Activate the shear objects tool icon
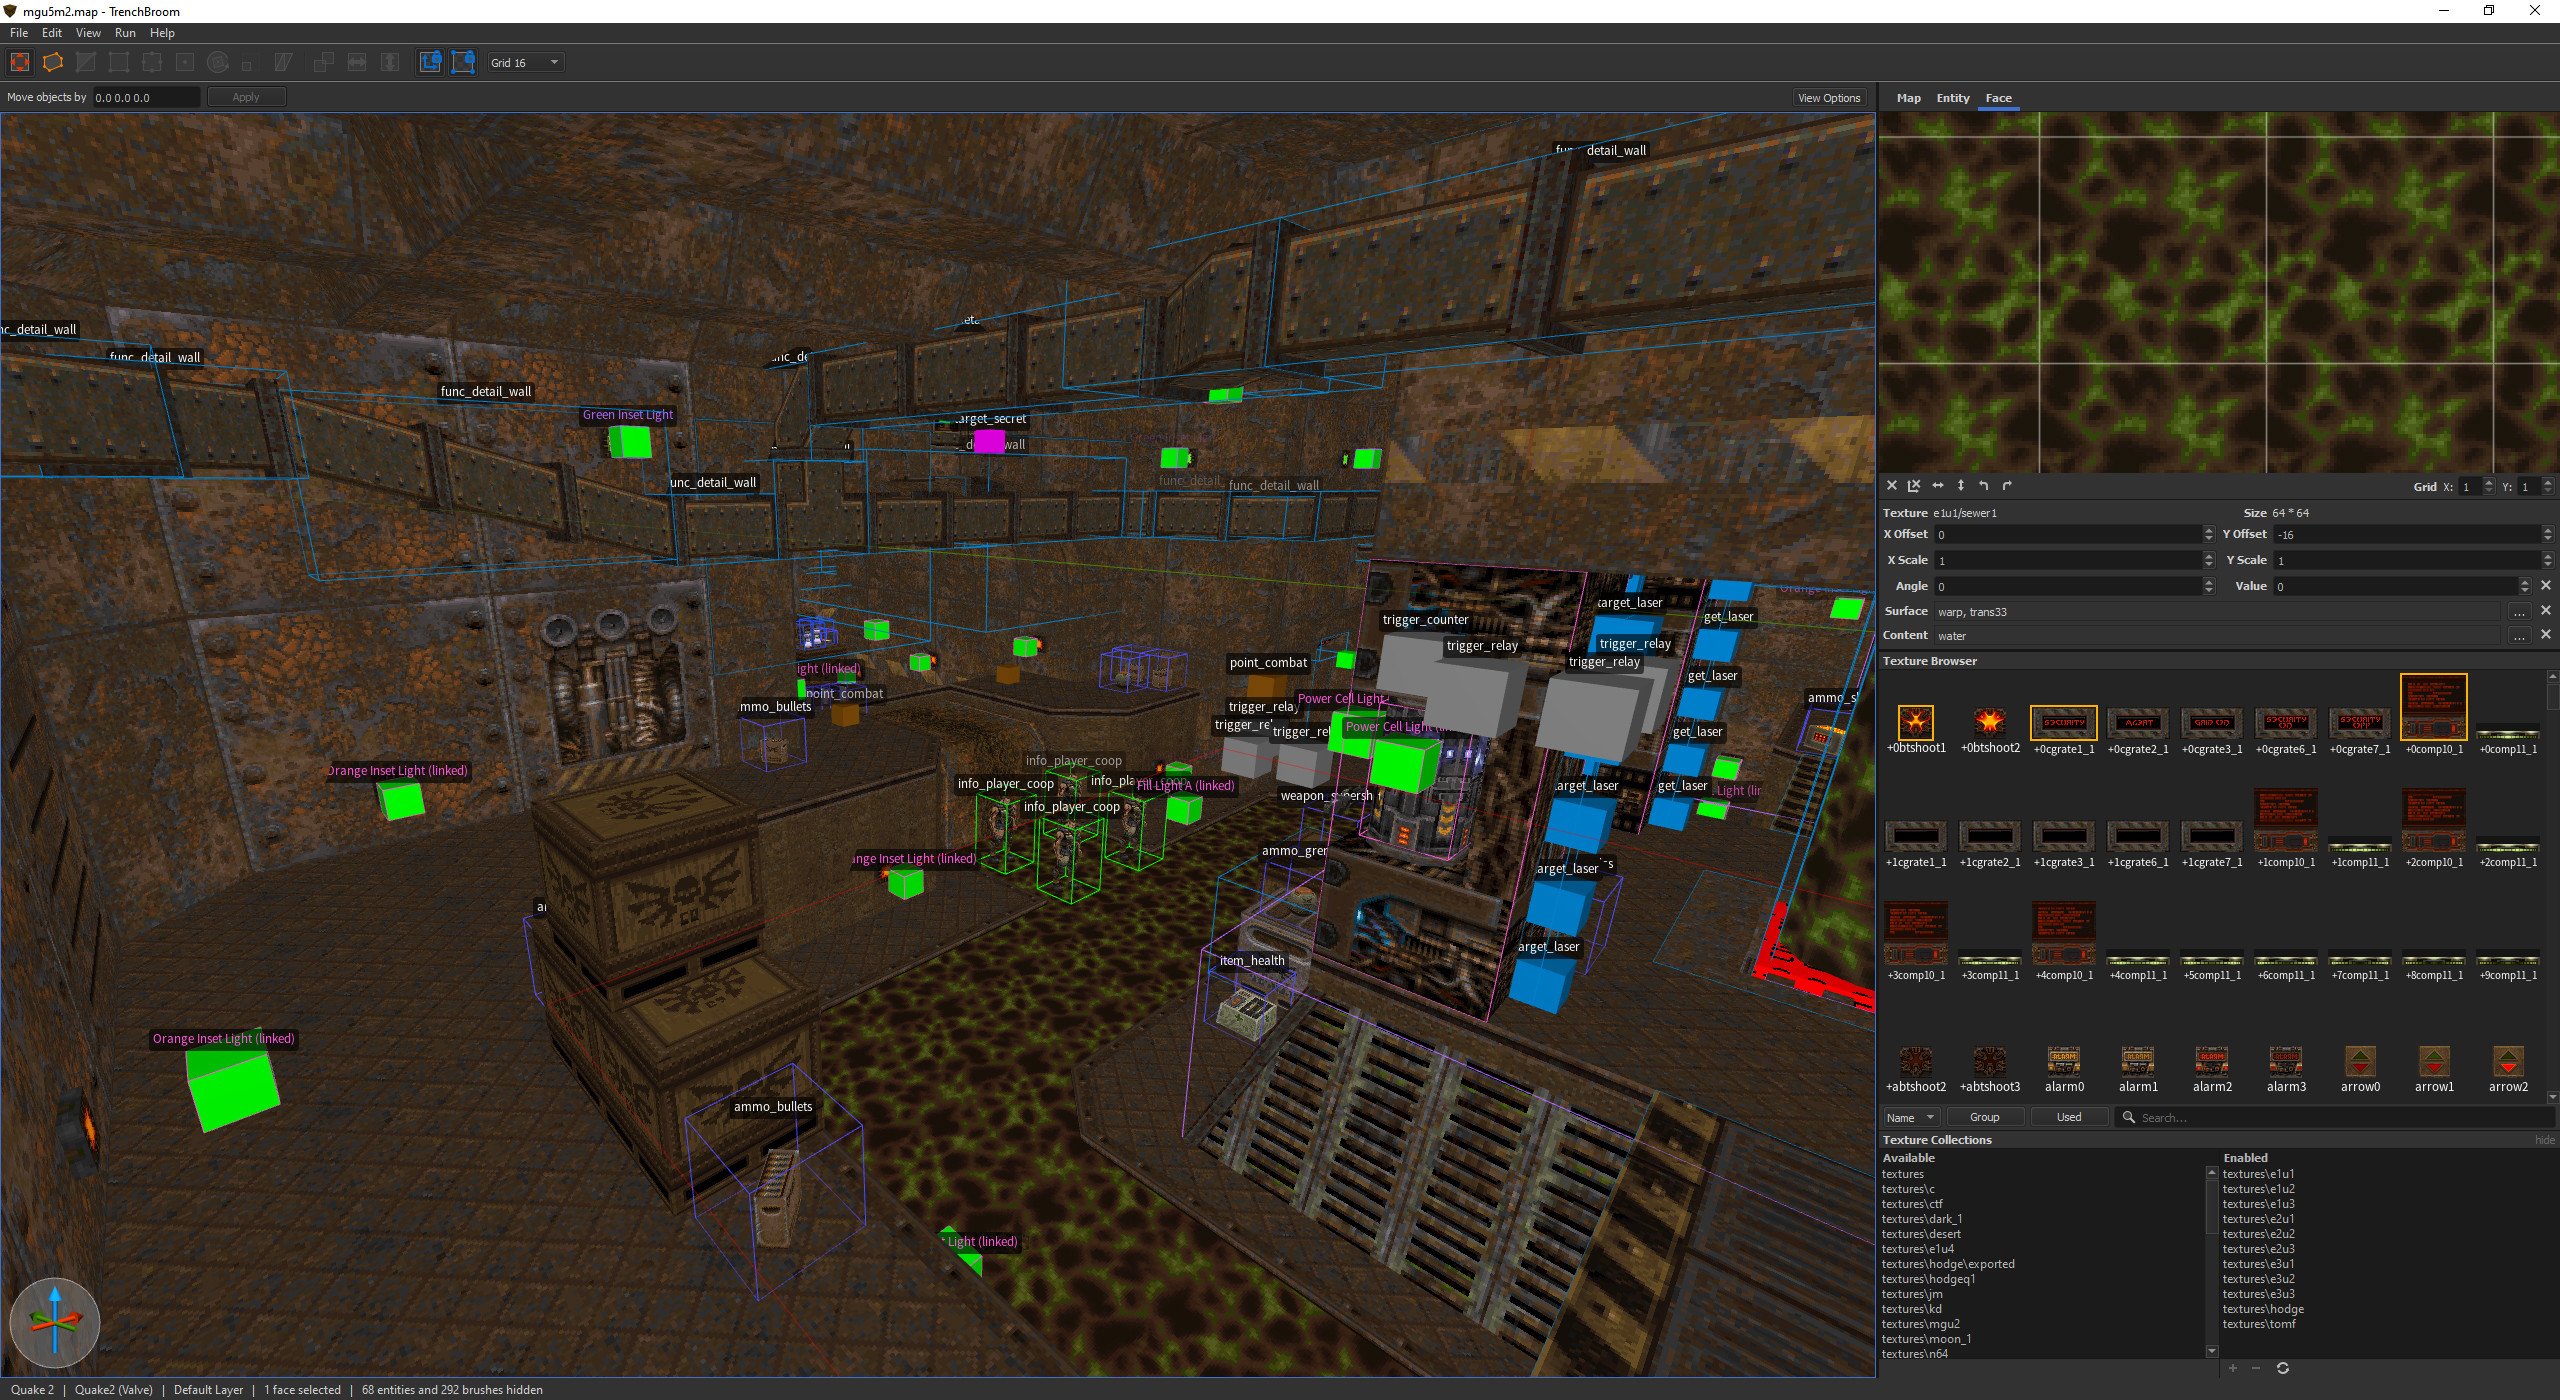Viewport: 2560px width, 1400px height. tap(283, 62)
